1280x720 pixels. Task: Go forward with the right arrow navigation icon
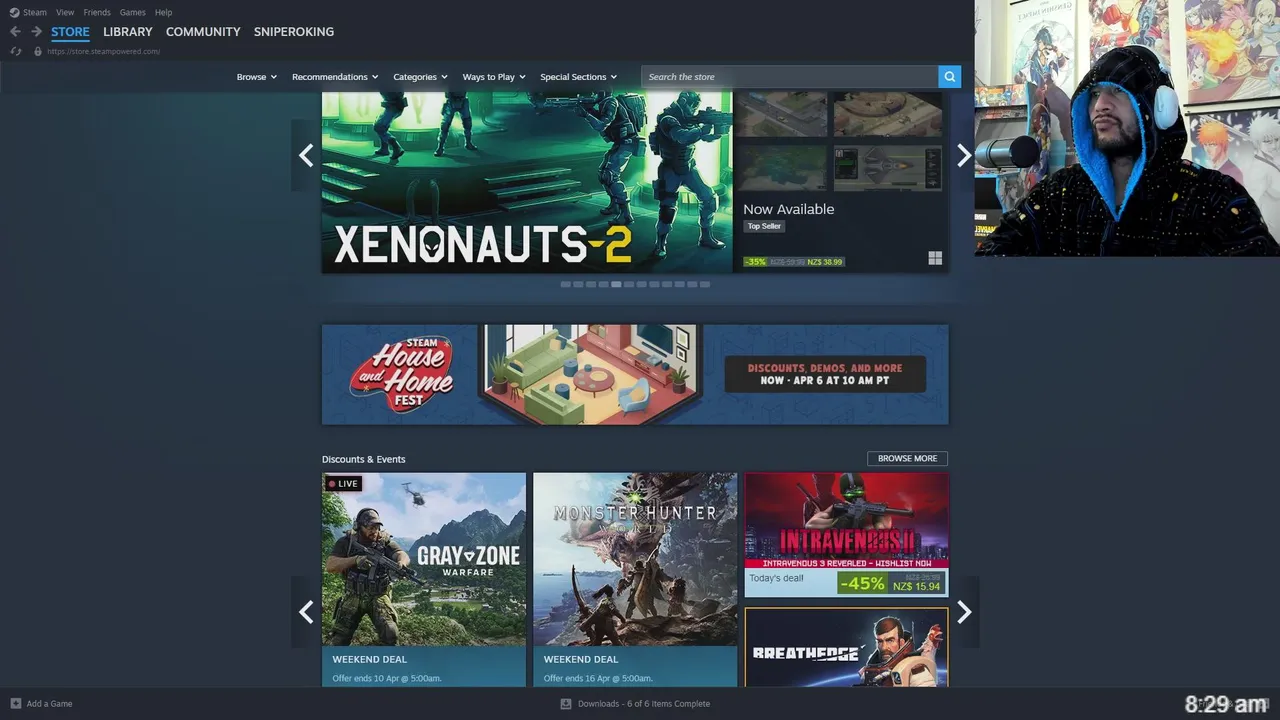pos(36,32)
